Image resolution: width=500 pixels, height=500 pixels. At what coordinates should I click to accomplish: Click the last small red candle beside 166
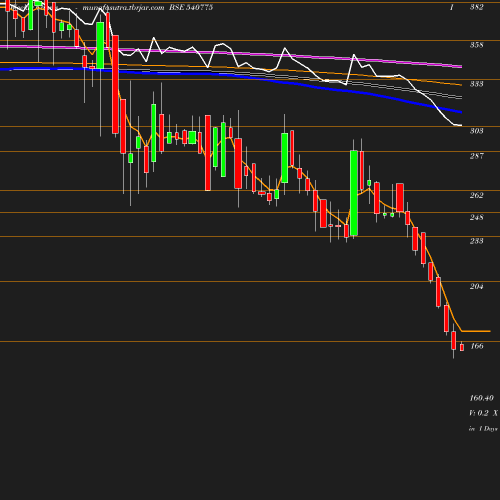coord(462,347)
